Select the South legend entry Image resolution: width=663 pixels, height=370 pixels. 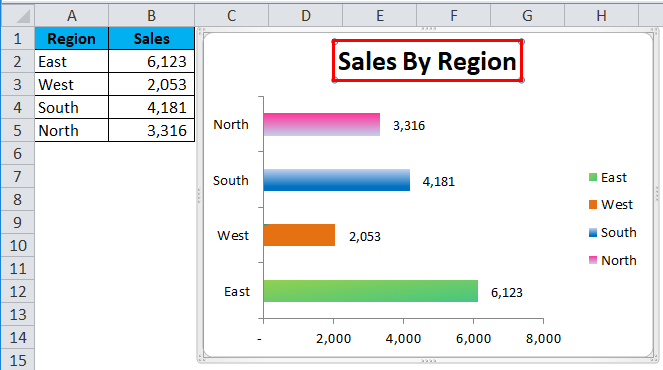click(612, 232)
